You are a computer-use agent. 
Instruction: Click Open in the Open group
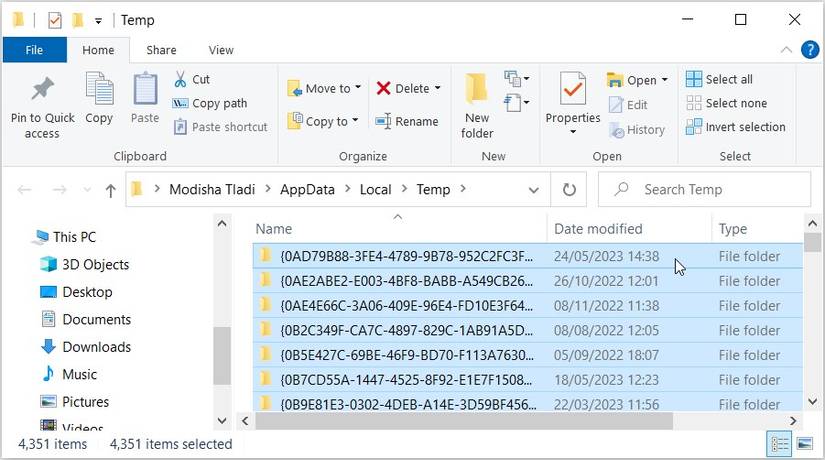click(x=631, y=80)
